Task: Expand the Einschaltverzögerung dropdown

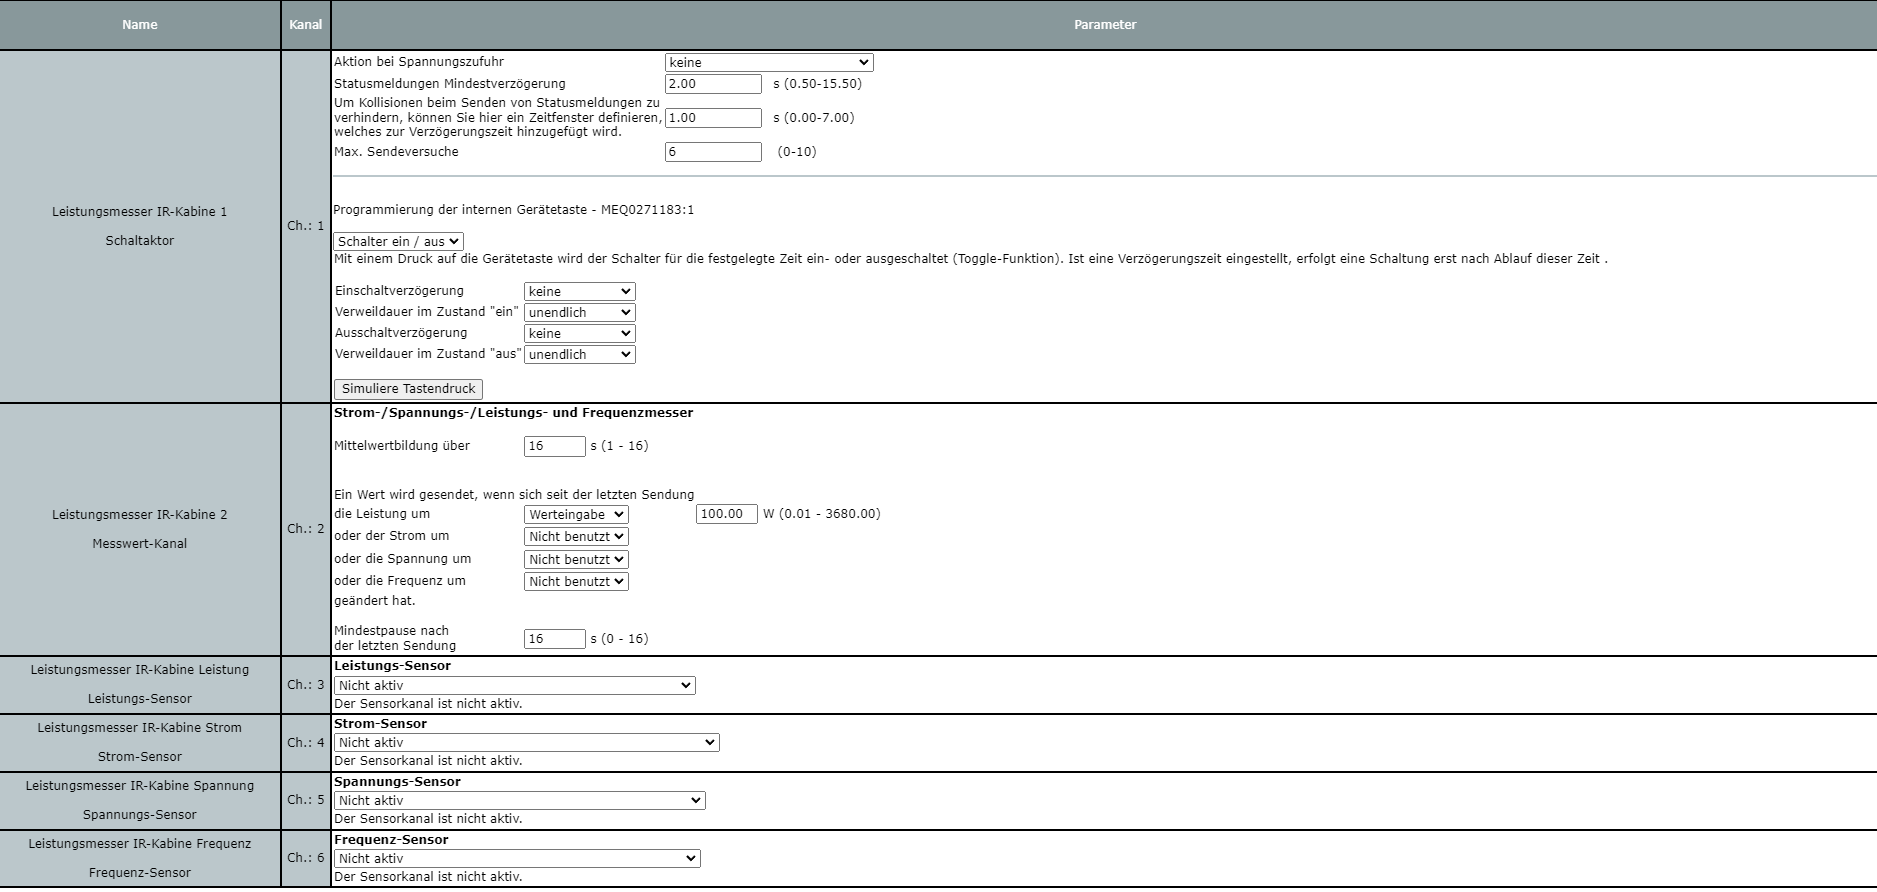Action: tap(580, 292)
